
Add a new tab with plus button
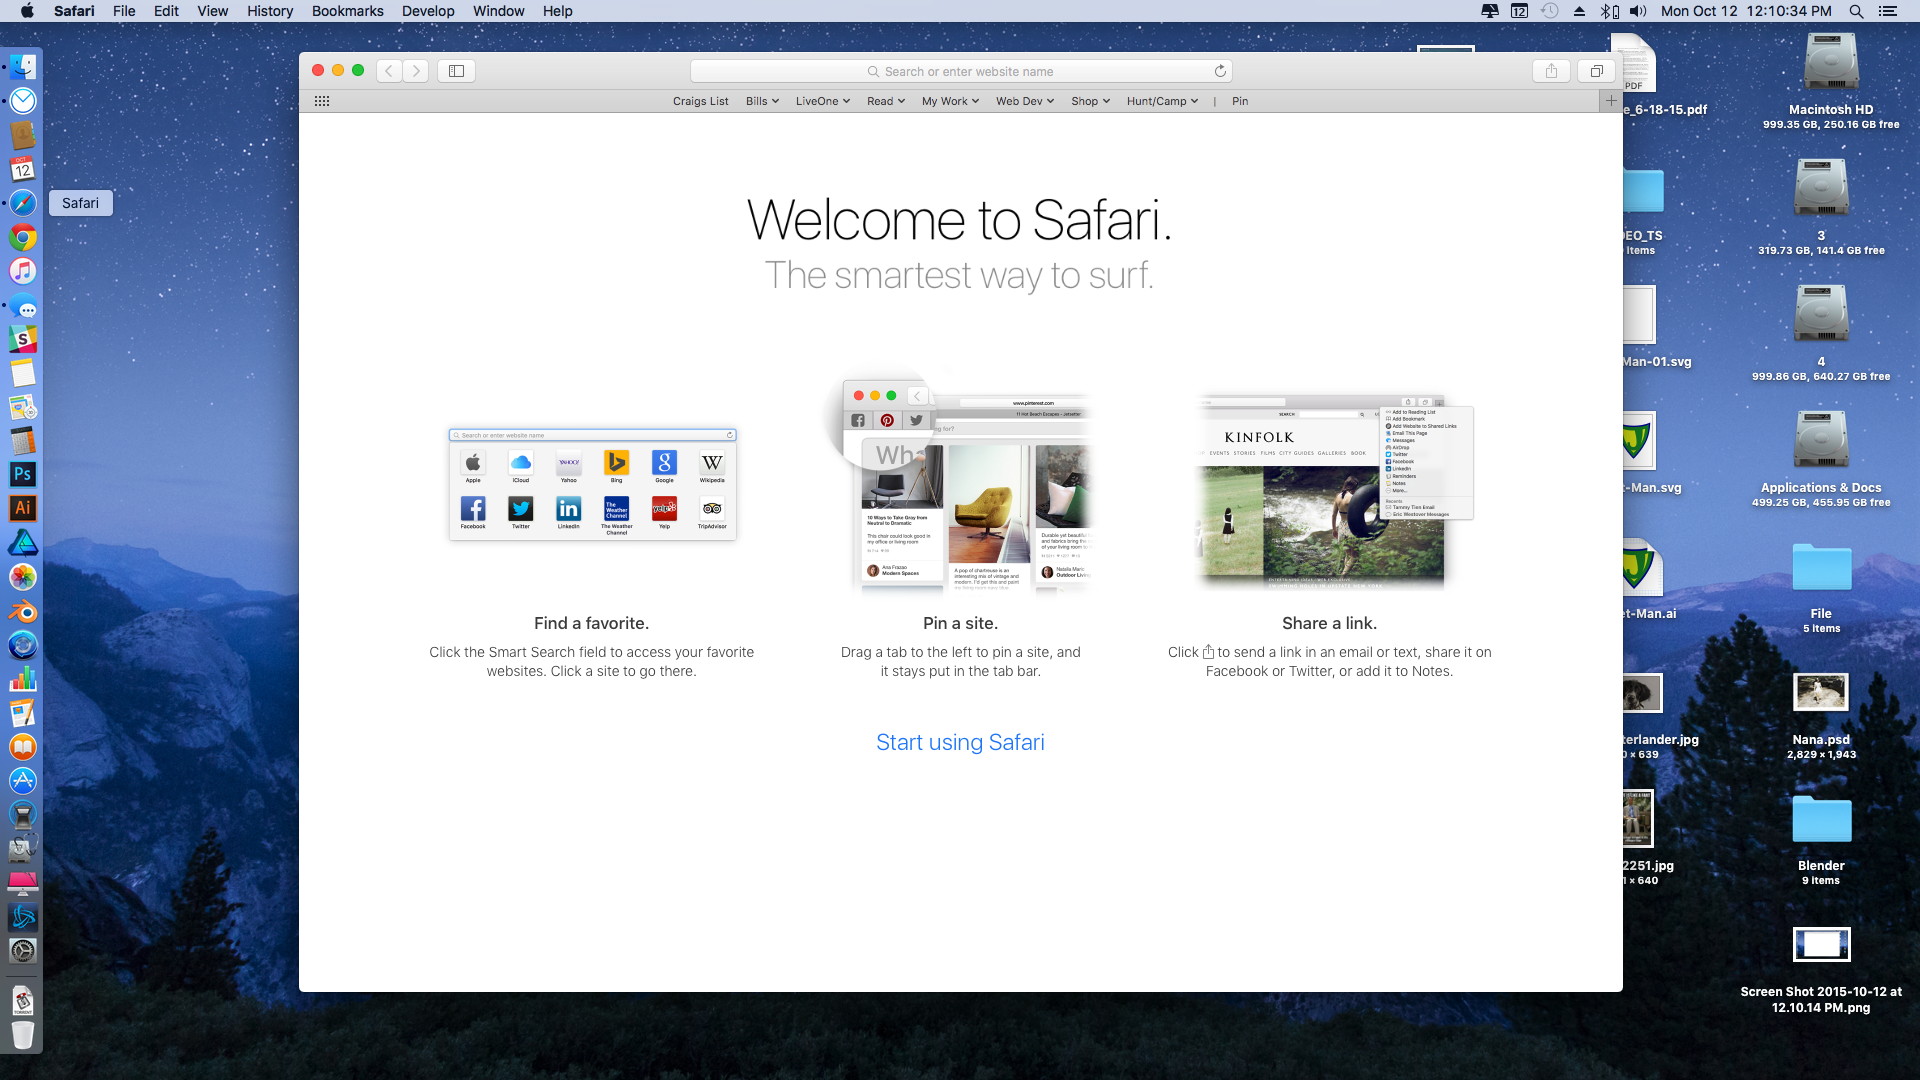[1610, 101]
